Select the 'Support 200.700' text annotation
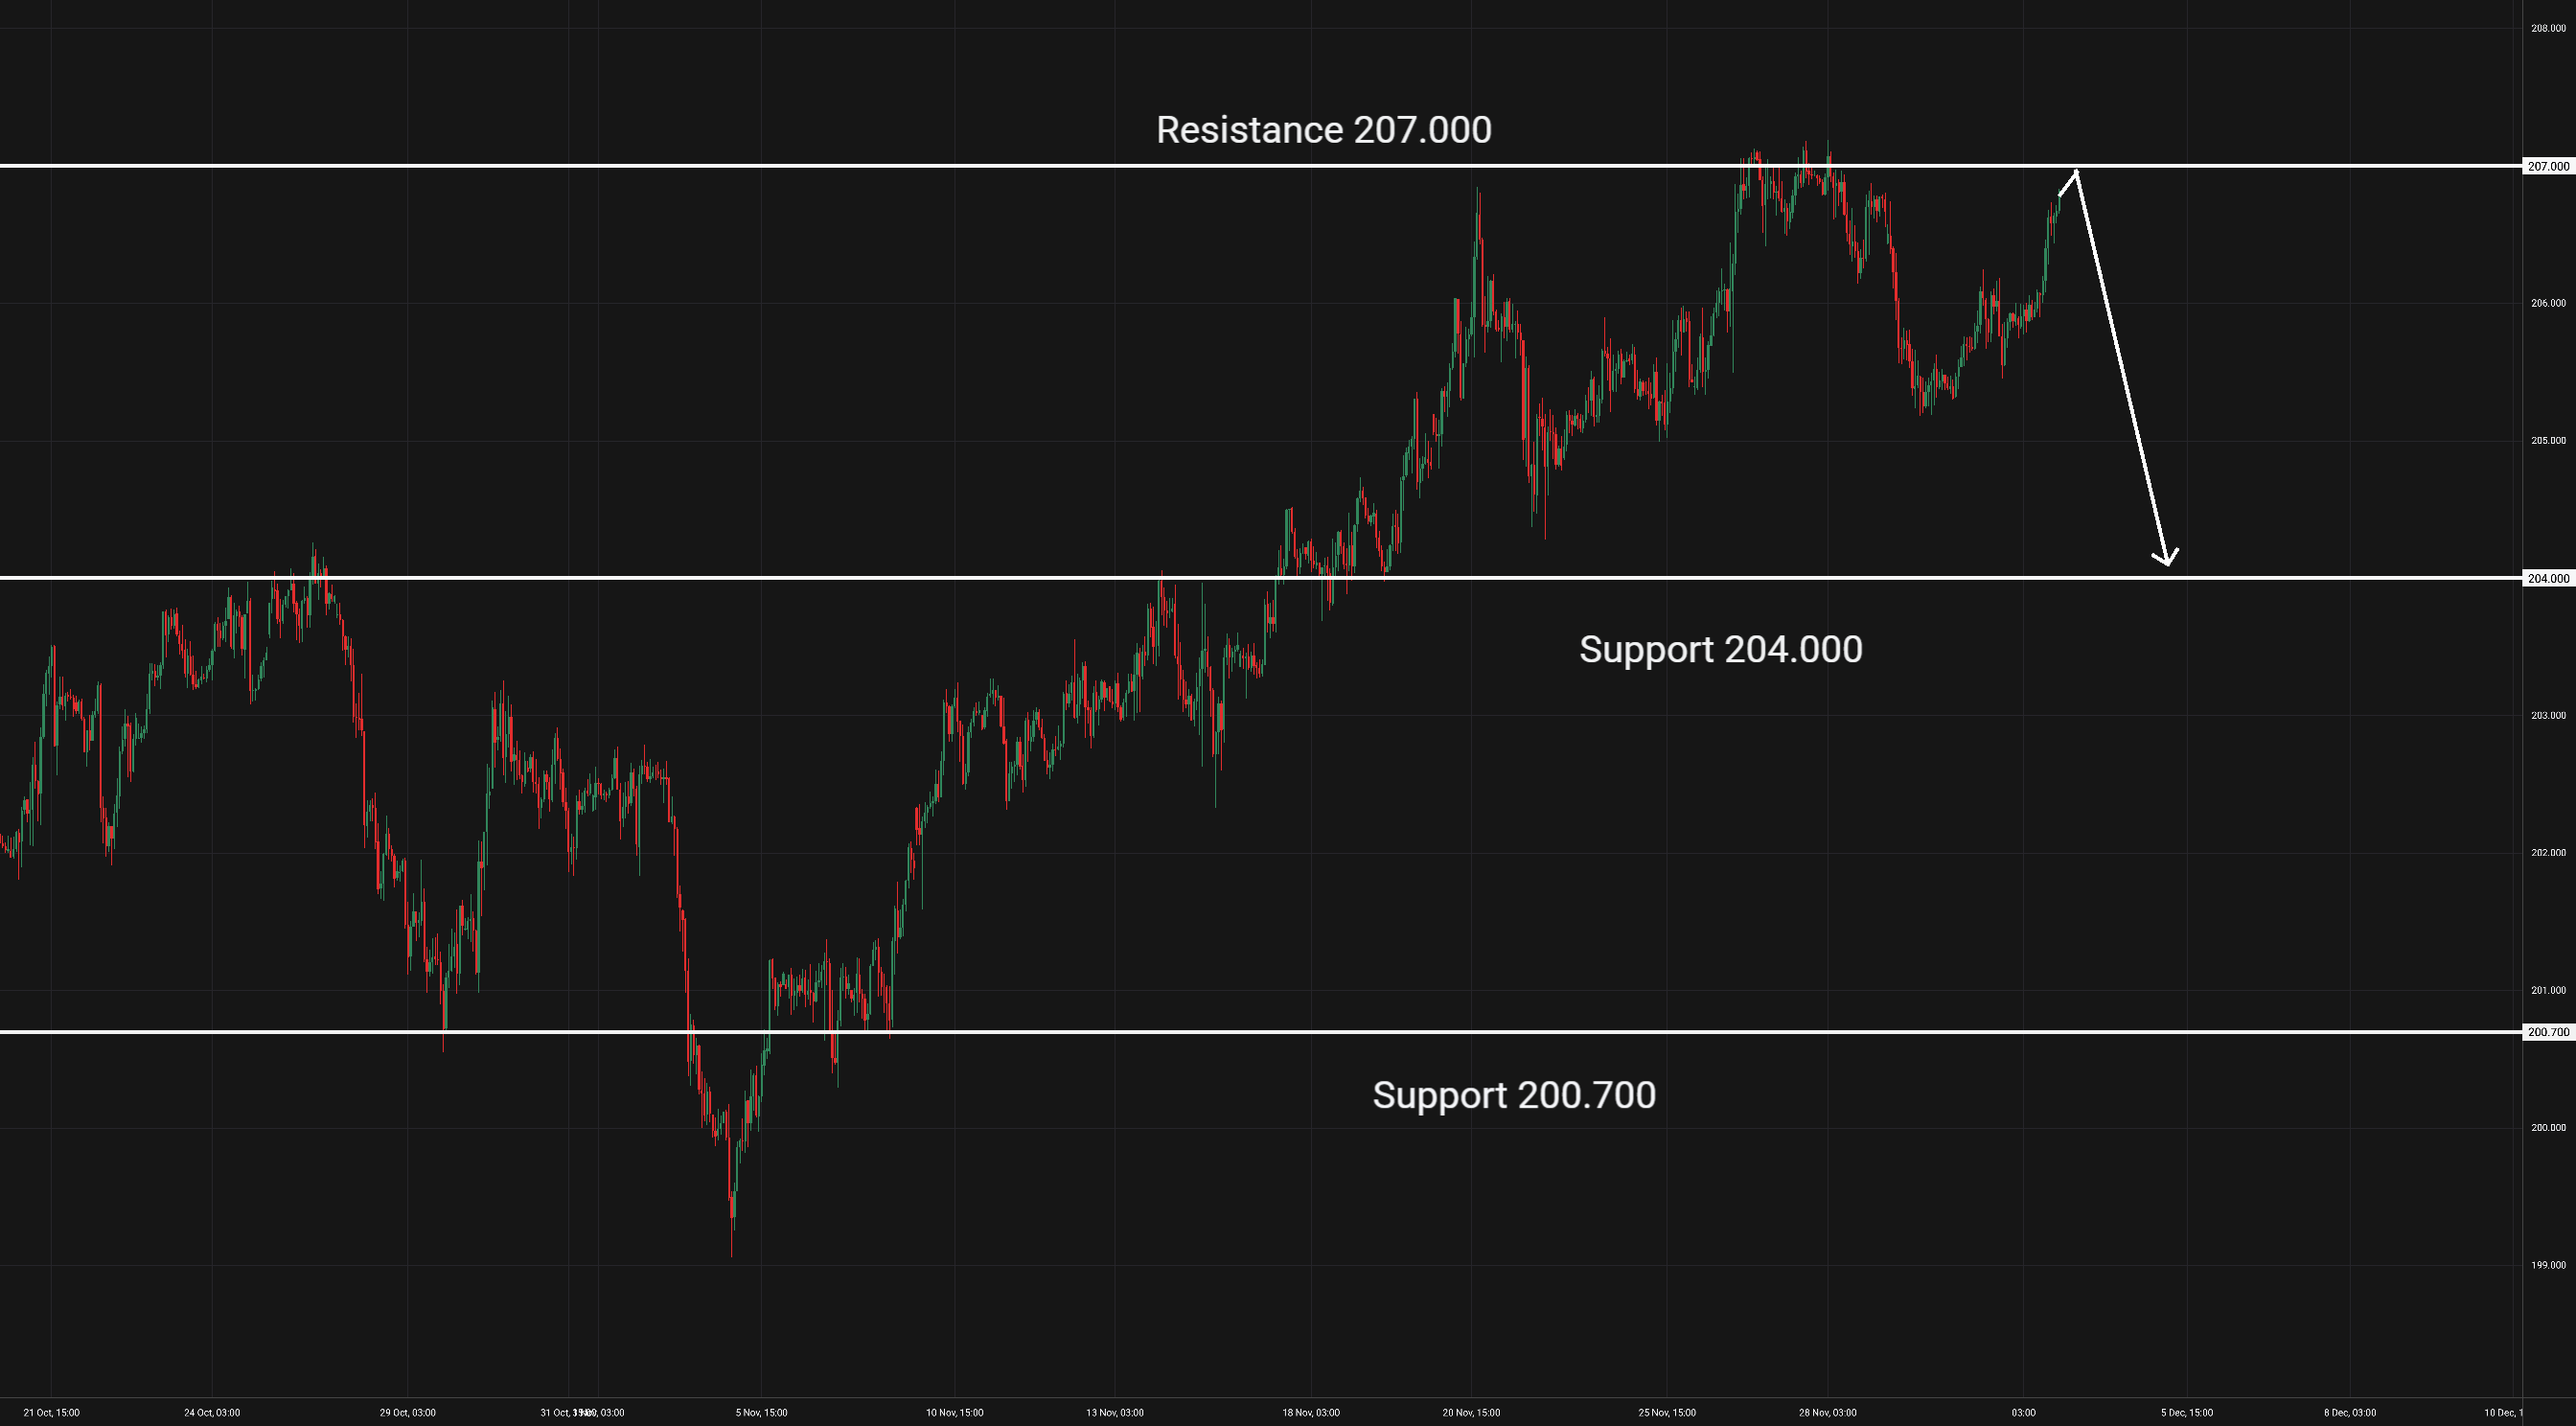 coord(1514,1095)
